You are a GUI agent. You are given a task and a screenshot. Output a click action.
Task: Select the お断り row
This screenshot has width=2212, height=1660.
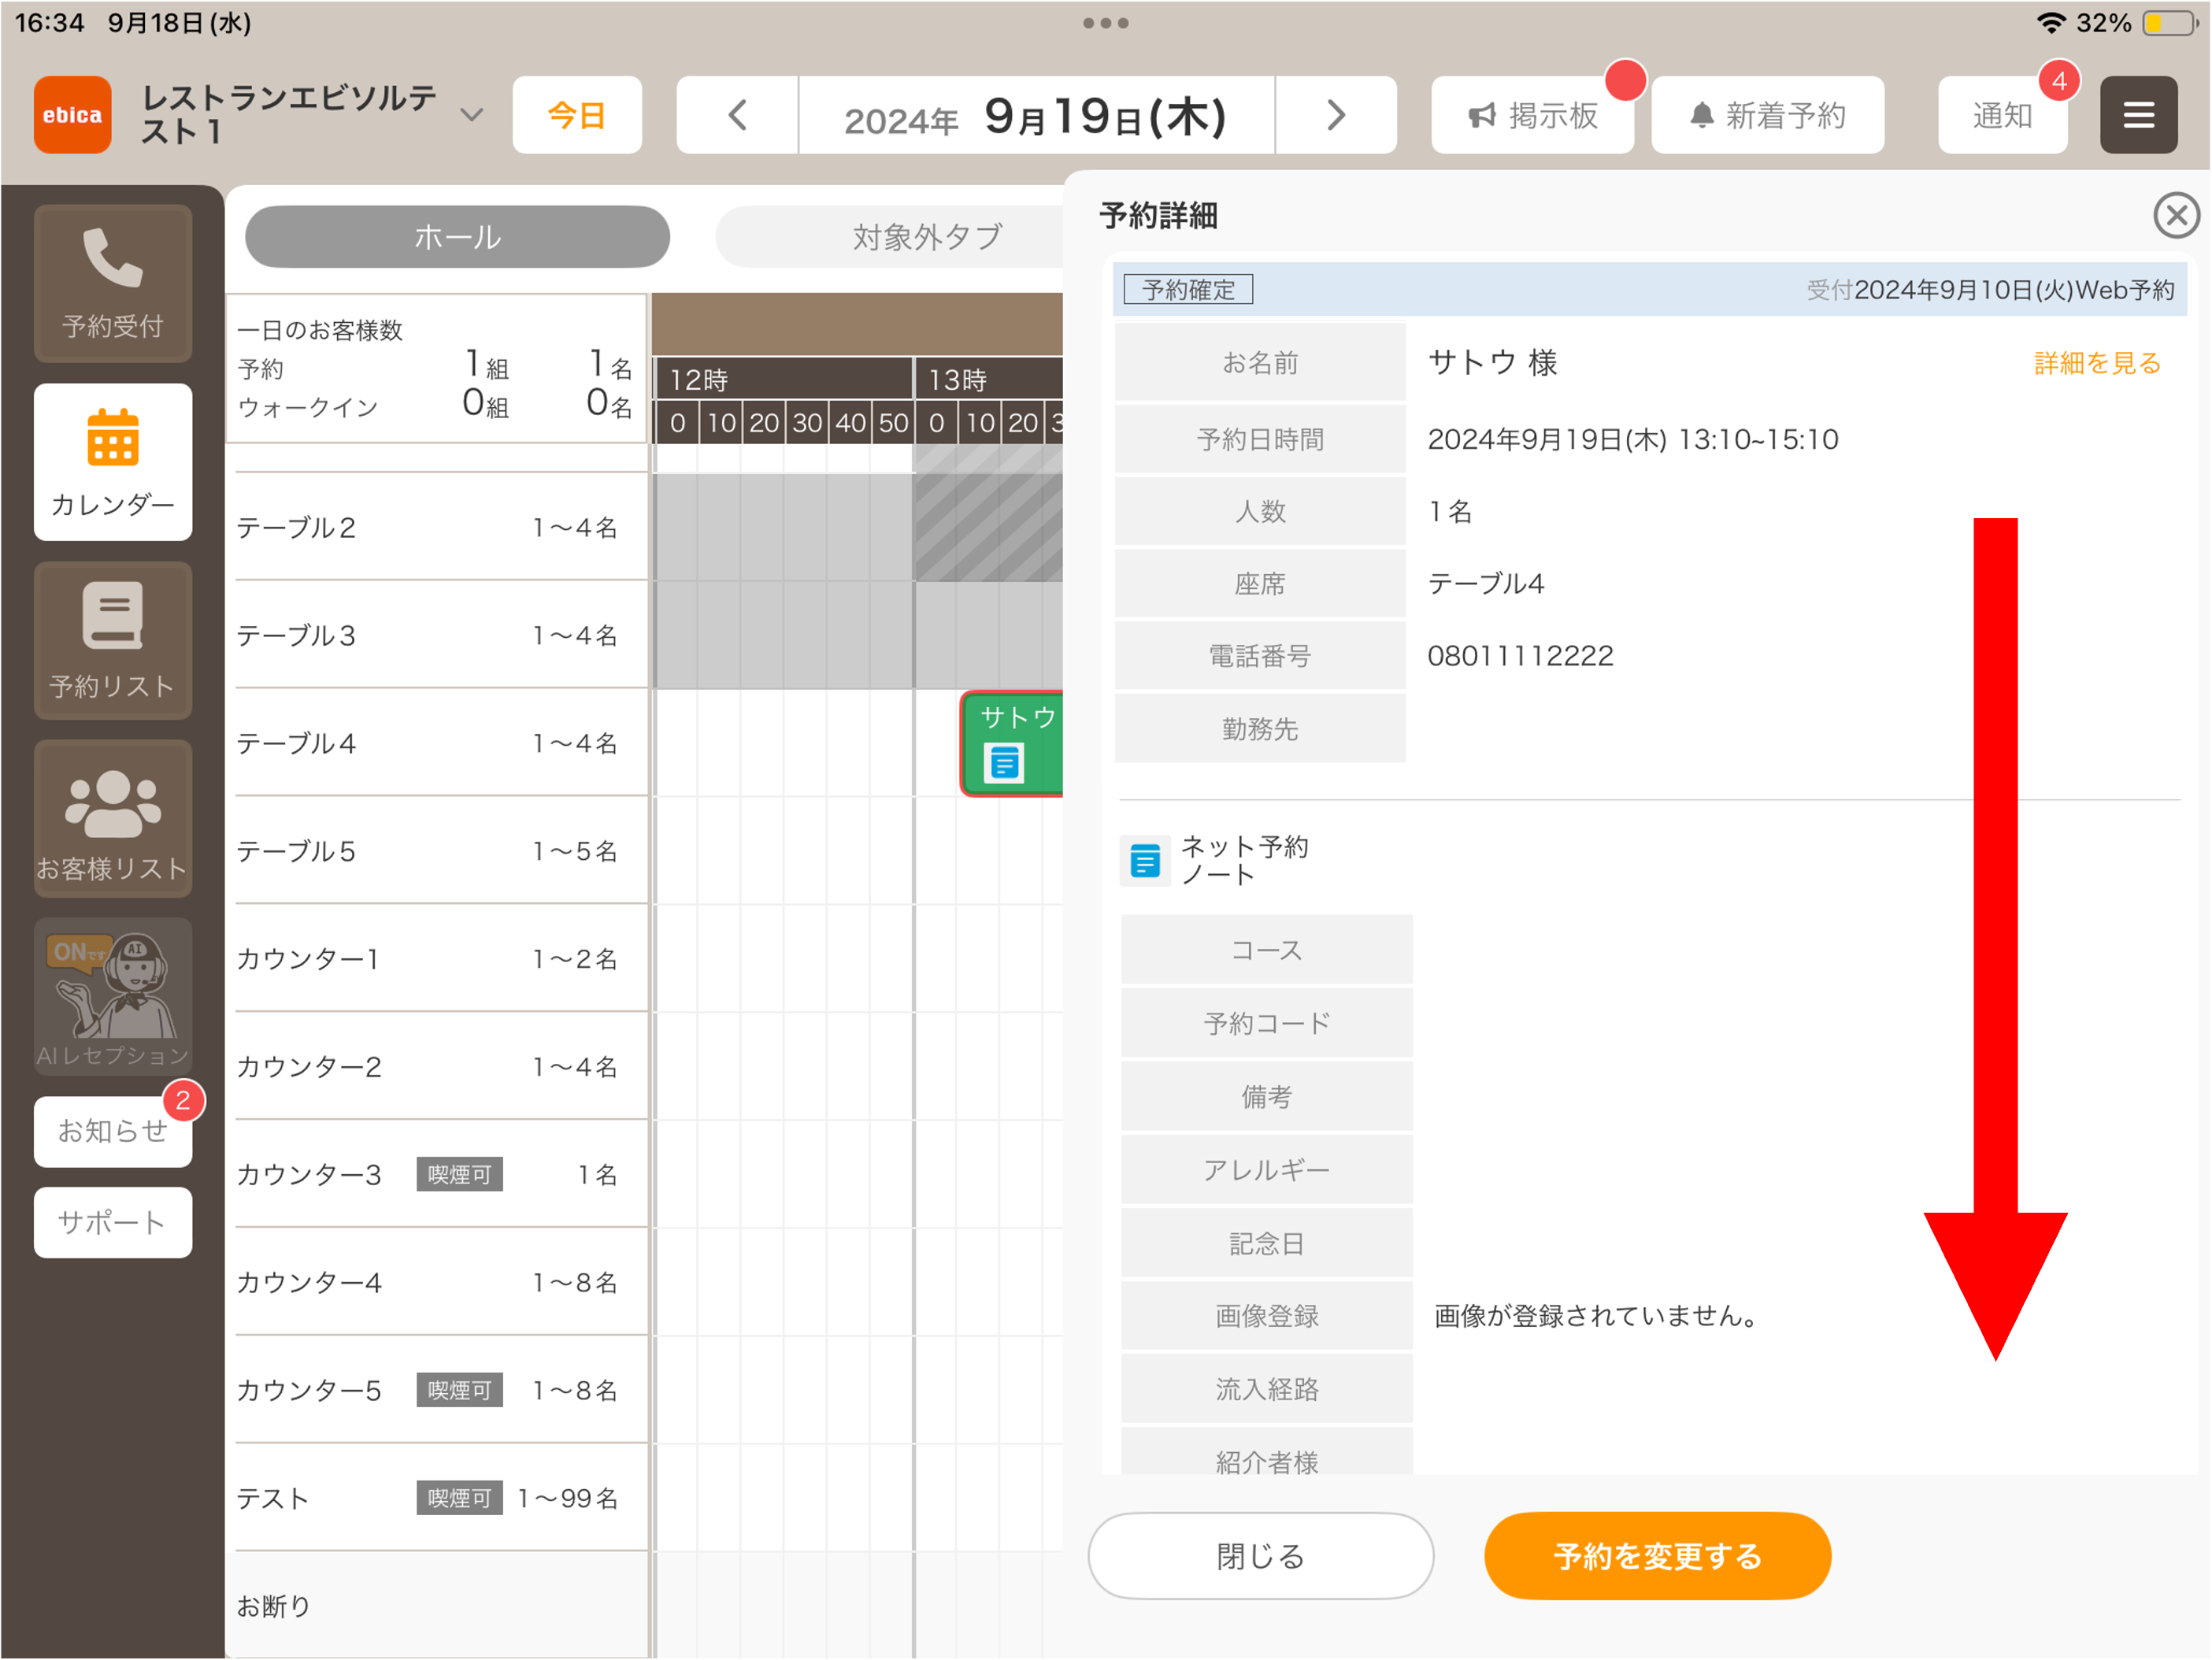coord(441,1606)
